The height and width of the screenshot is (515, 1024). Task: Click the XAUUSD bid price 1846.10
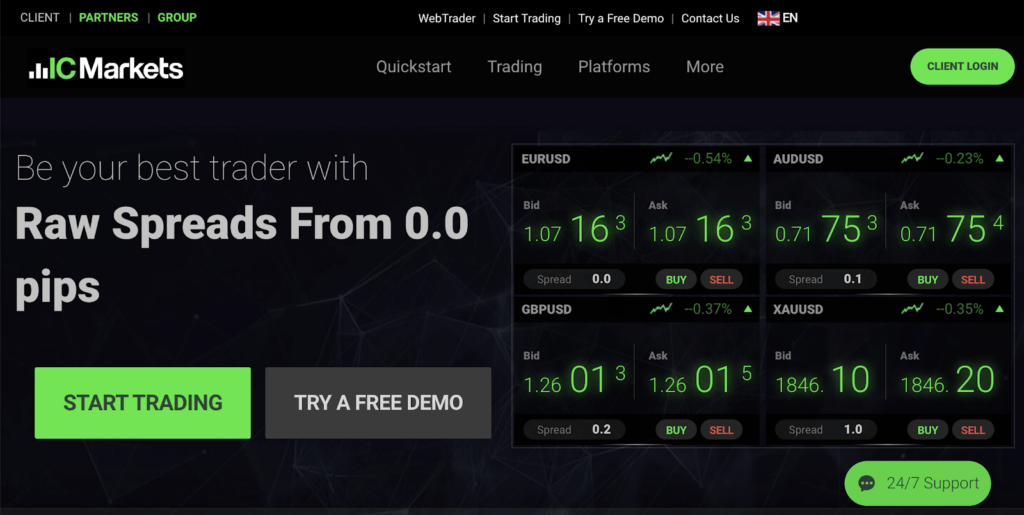tap(822, 380)
